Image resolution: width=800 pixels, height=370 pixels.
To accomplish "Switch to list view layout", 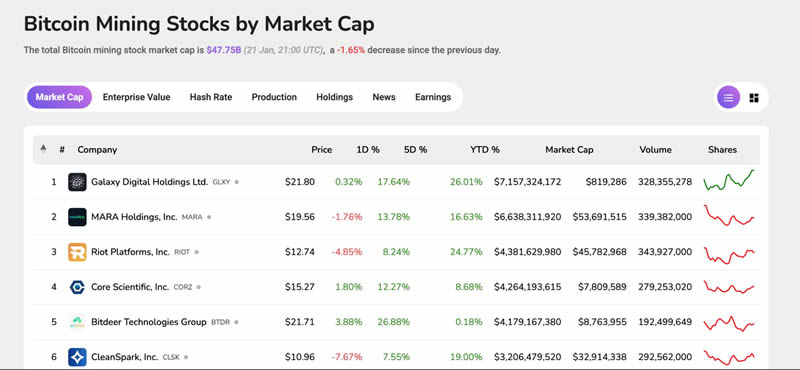I will [x=728, y=97].
